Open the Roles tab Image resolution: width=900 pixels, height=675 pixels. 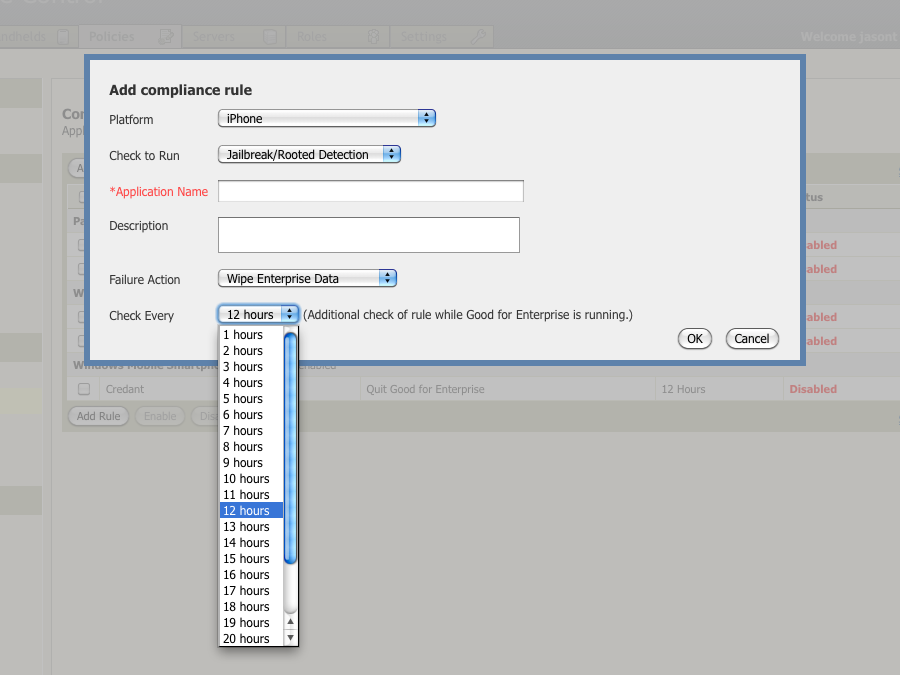tap(338, 37)
